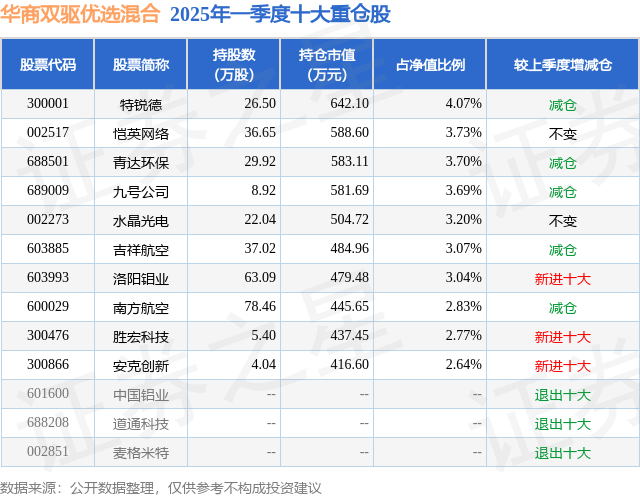Viewport: 640px width, 497px height.
Task: Click 新进十大 status for 洛阳钼业
Action: [x=562, y=279]
